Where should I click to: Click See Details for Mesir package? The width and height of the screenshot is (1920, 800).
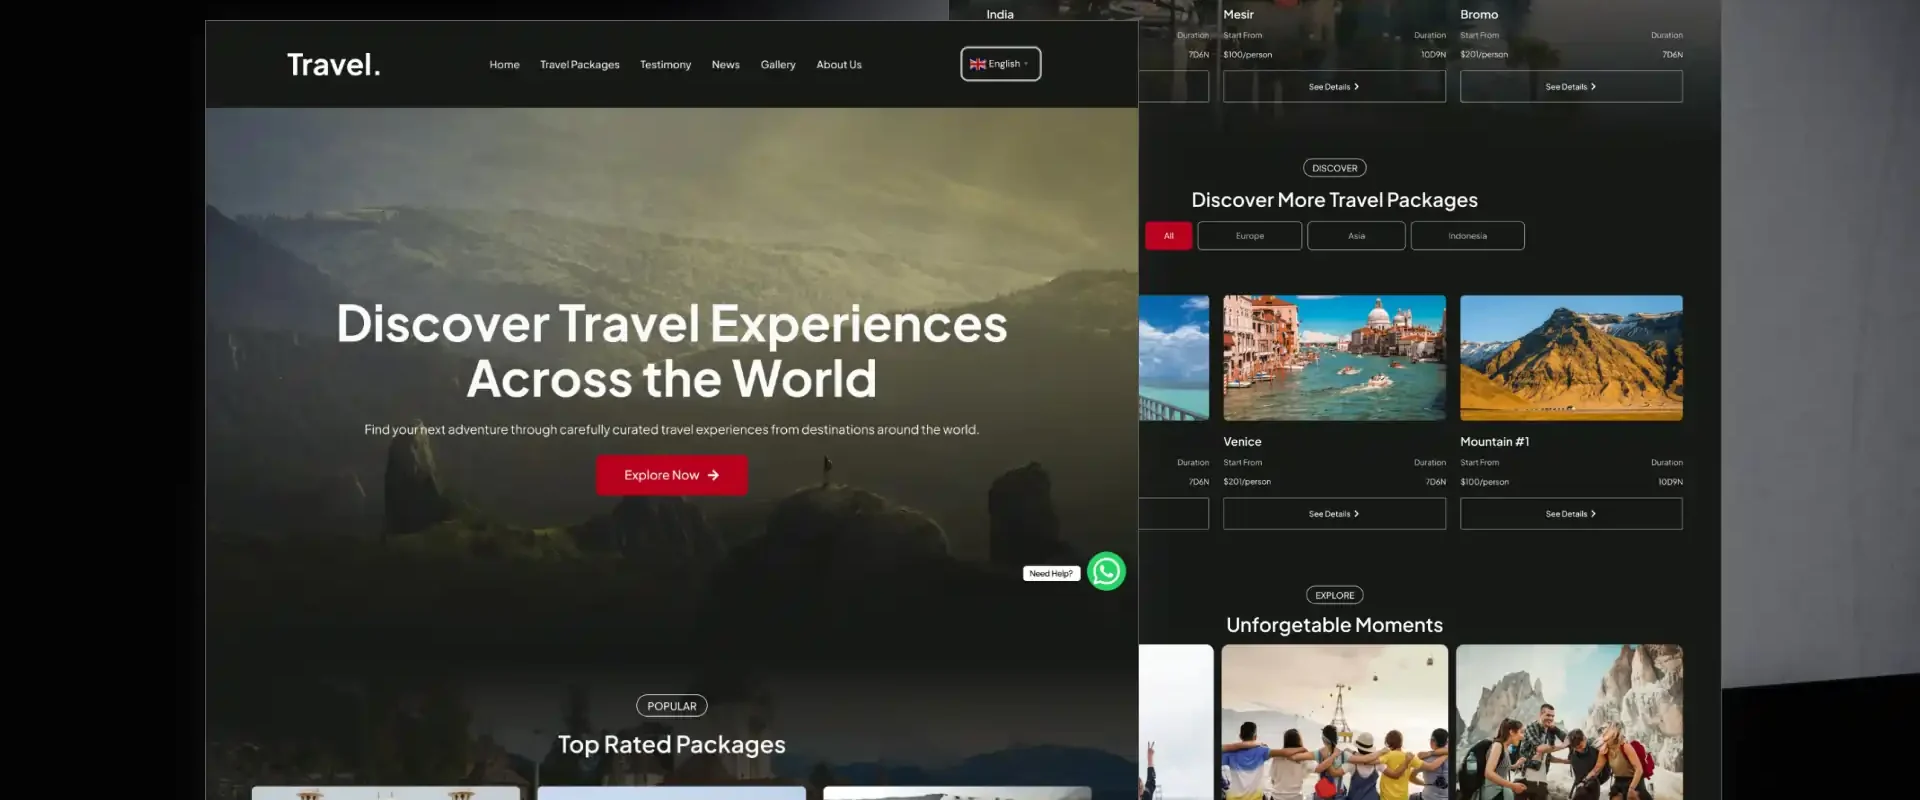coord(1334,87)
